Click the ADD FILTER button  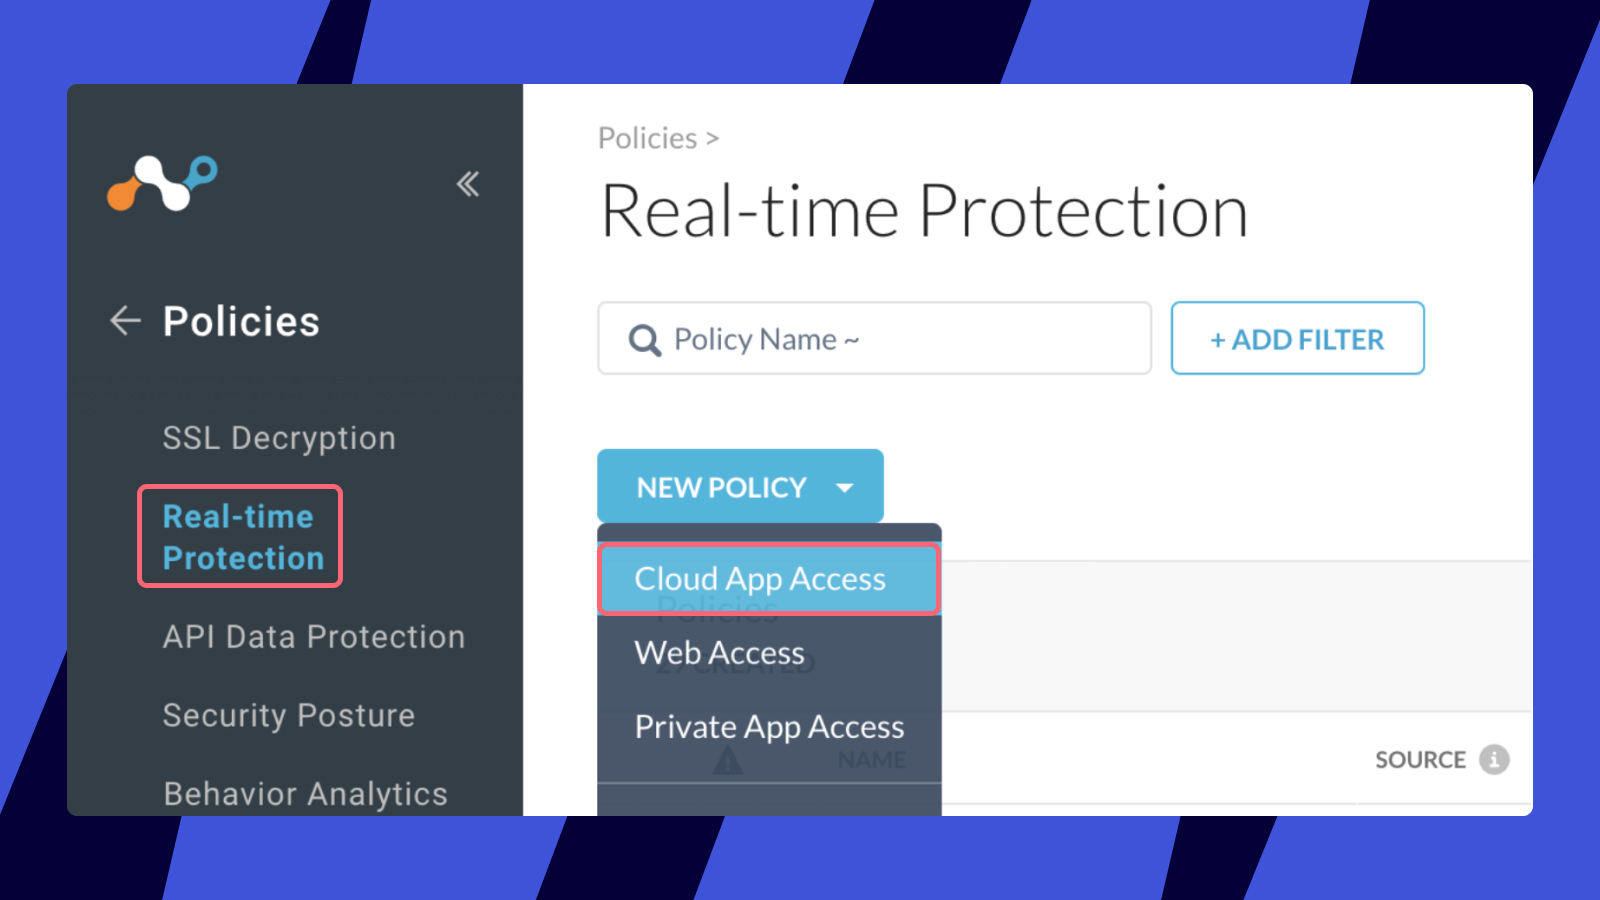tap(1297, 339)
